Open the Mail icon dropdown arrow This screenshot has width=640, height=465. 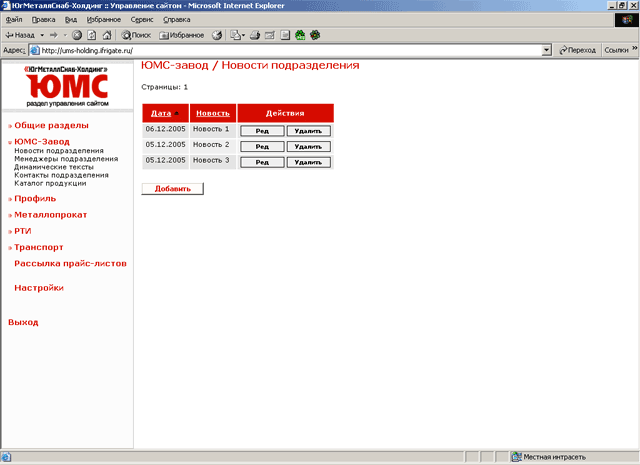pos(243,36)
